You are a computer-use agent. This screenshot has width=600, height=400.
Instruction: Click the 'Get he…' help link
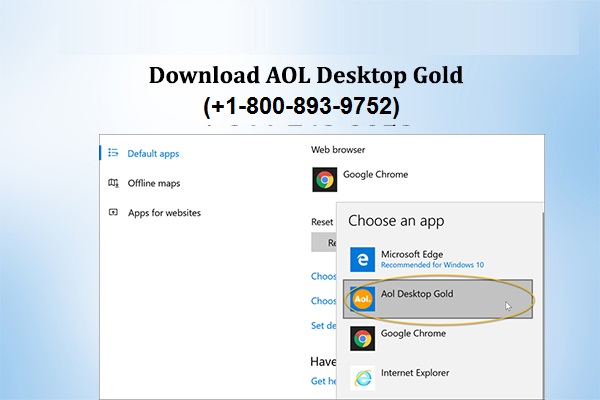coord(323,381)
